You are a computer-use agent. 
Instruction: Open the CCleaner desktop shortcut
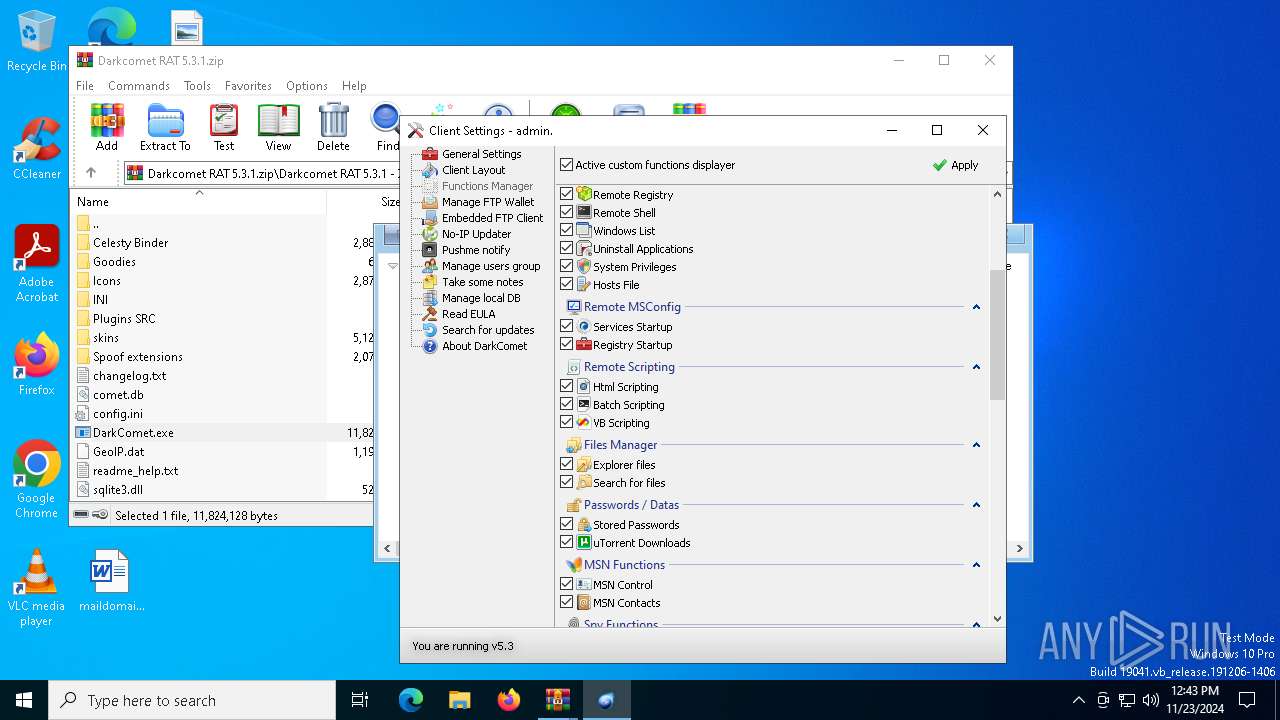click(x=37, y=149)
